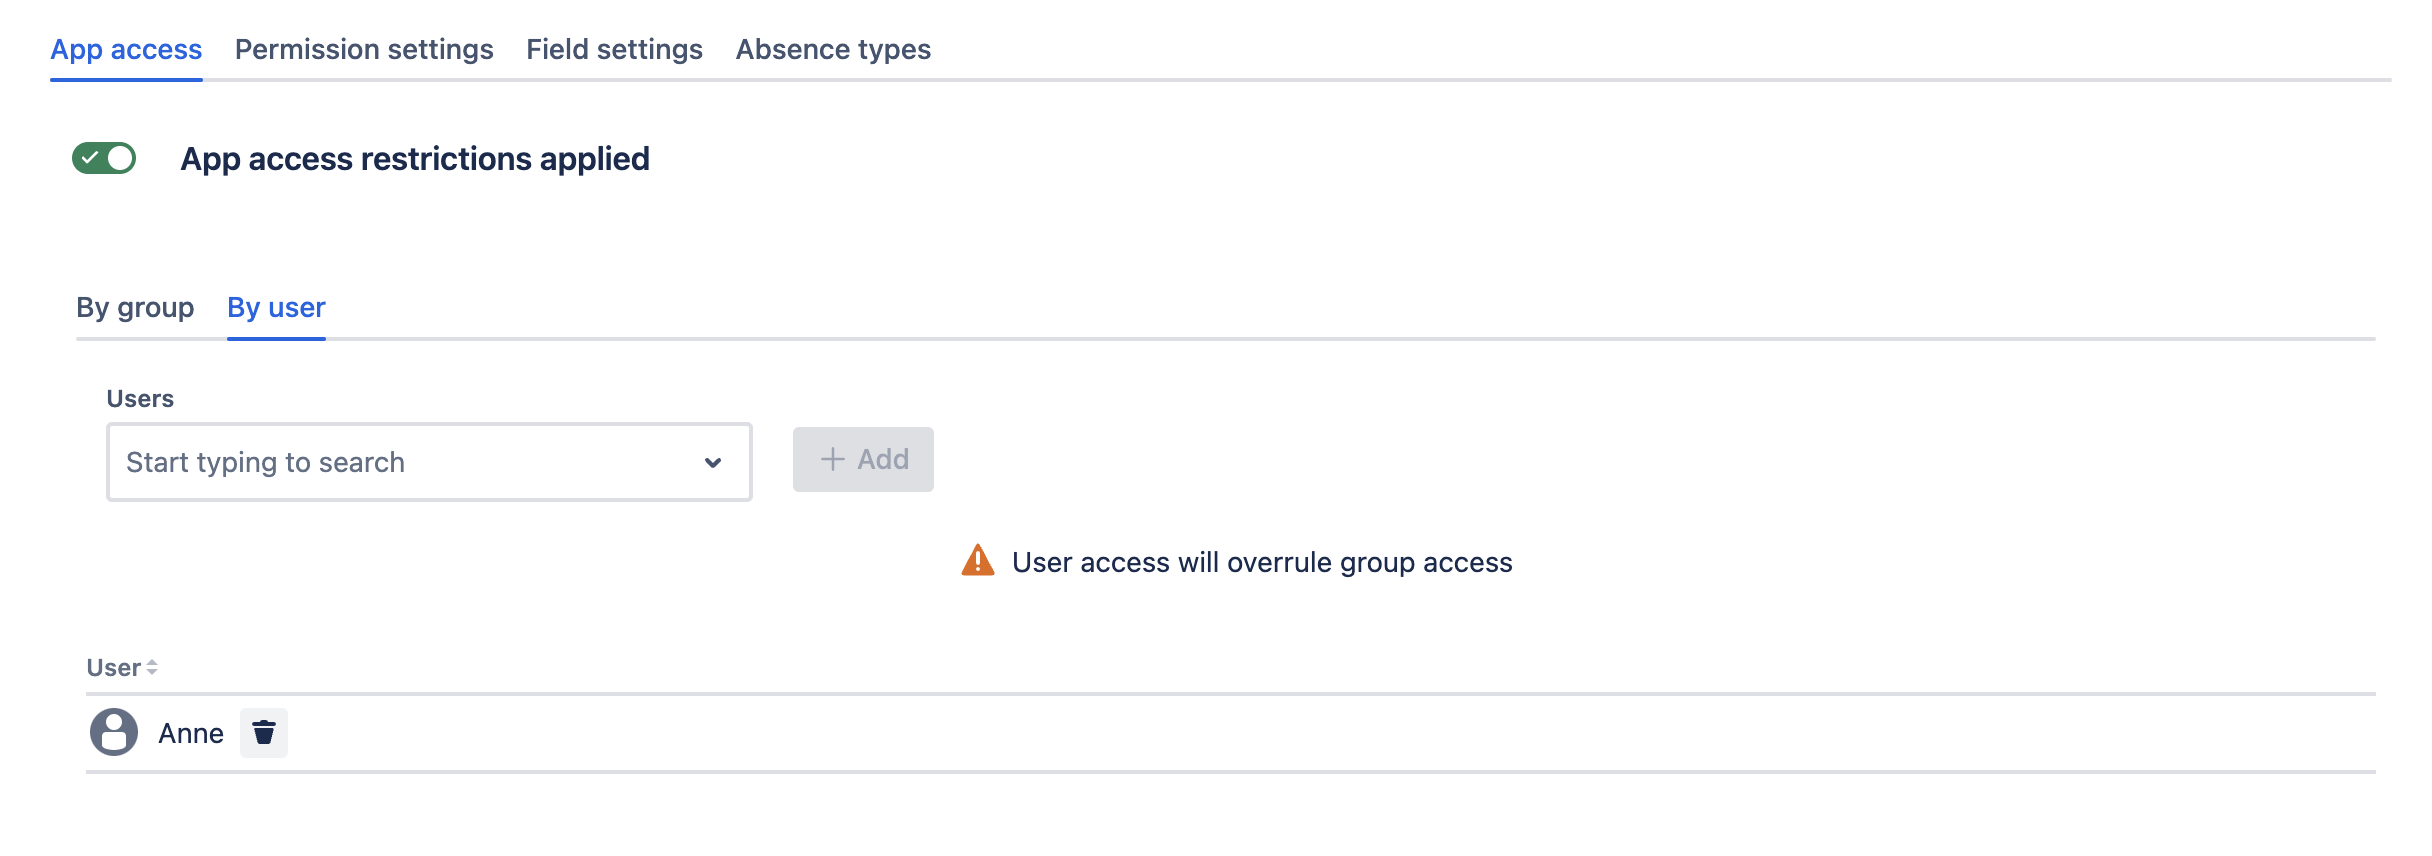Click Anne's avatar icon
This screenshot has width=2432, height=856.
[114, 733]
